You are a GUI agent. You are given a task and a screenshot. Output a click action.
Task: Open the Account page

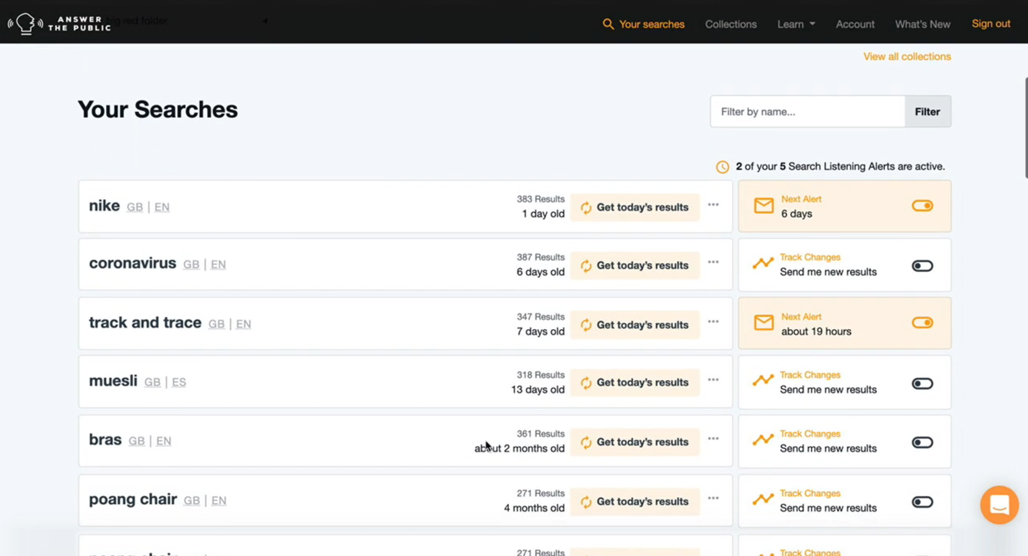point(855,24)
